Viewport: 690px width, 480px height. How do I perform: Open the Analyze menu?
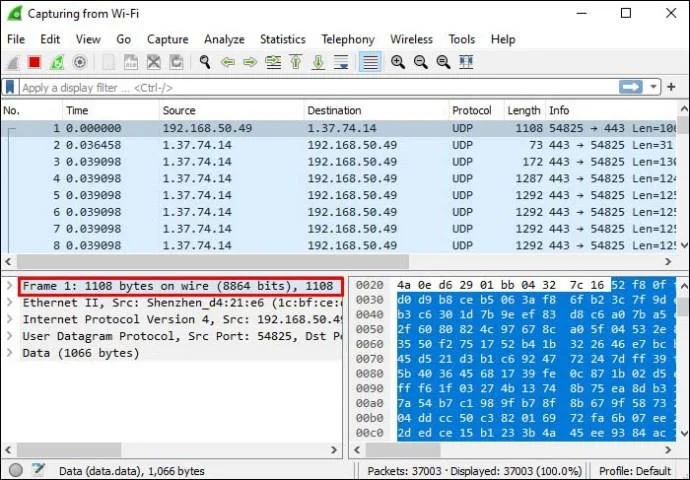coord(224,39)
